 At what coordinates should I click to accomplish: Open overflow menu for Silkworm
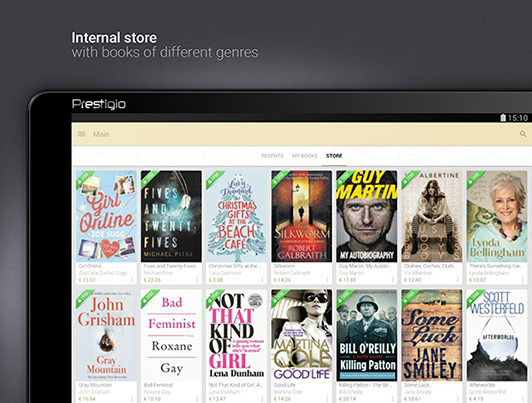tap(327, 280)
